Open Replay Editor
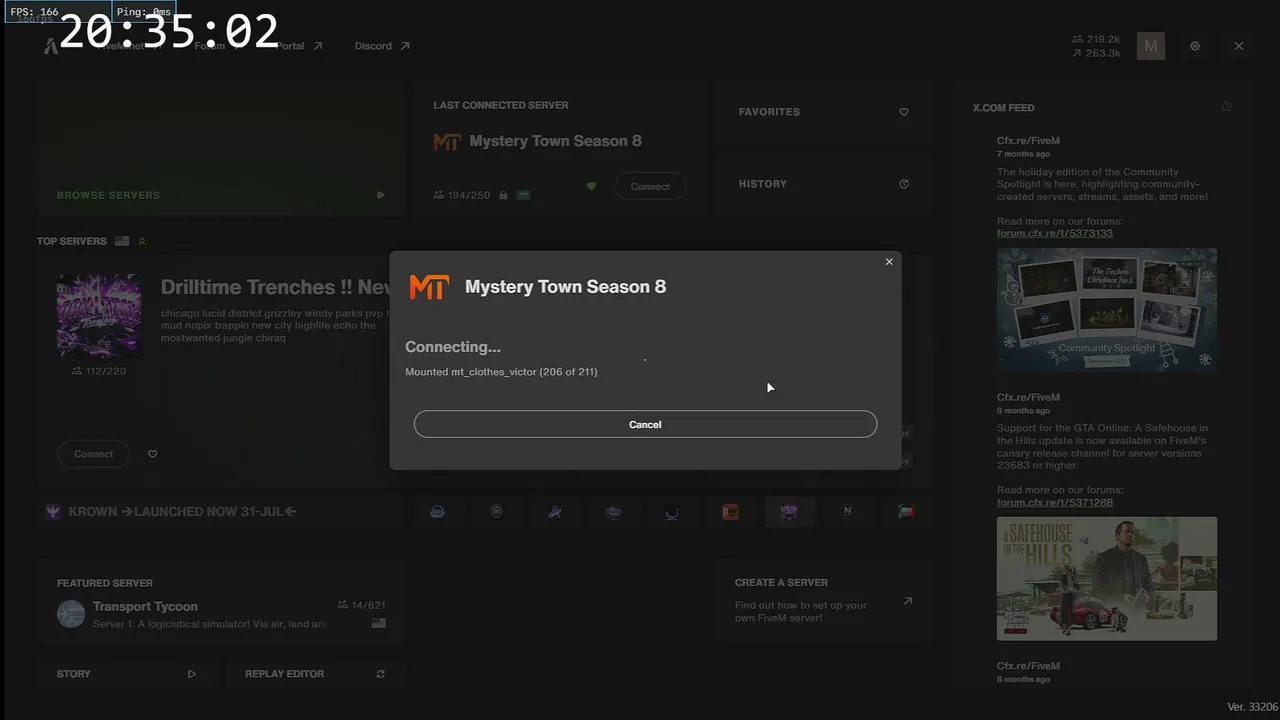The image size is (1280, 720). 315,674
